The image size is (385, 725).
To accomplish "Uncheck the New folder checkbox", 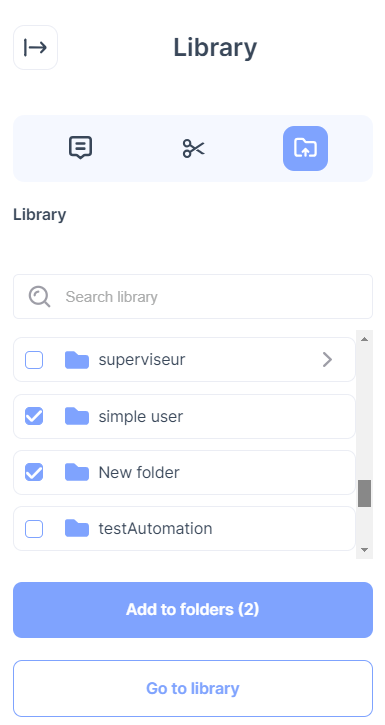I will (34, 472).
